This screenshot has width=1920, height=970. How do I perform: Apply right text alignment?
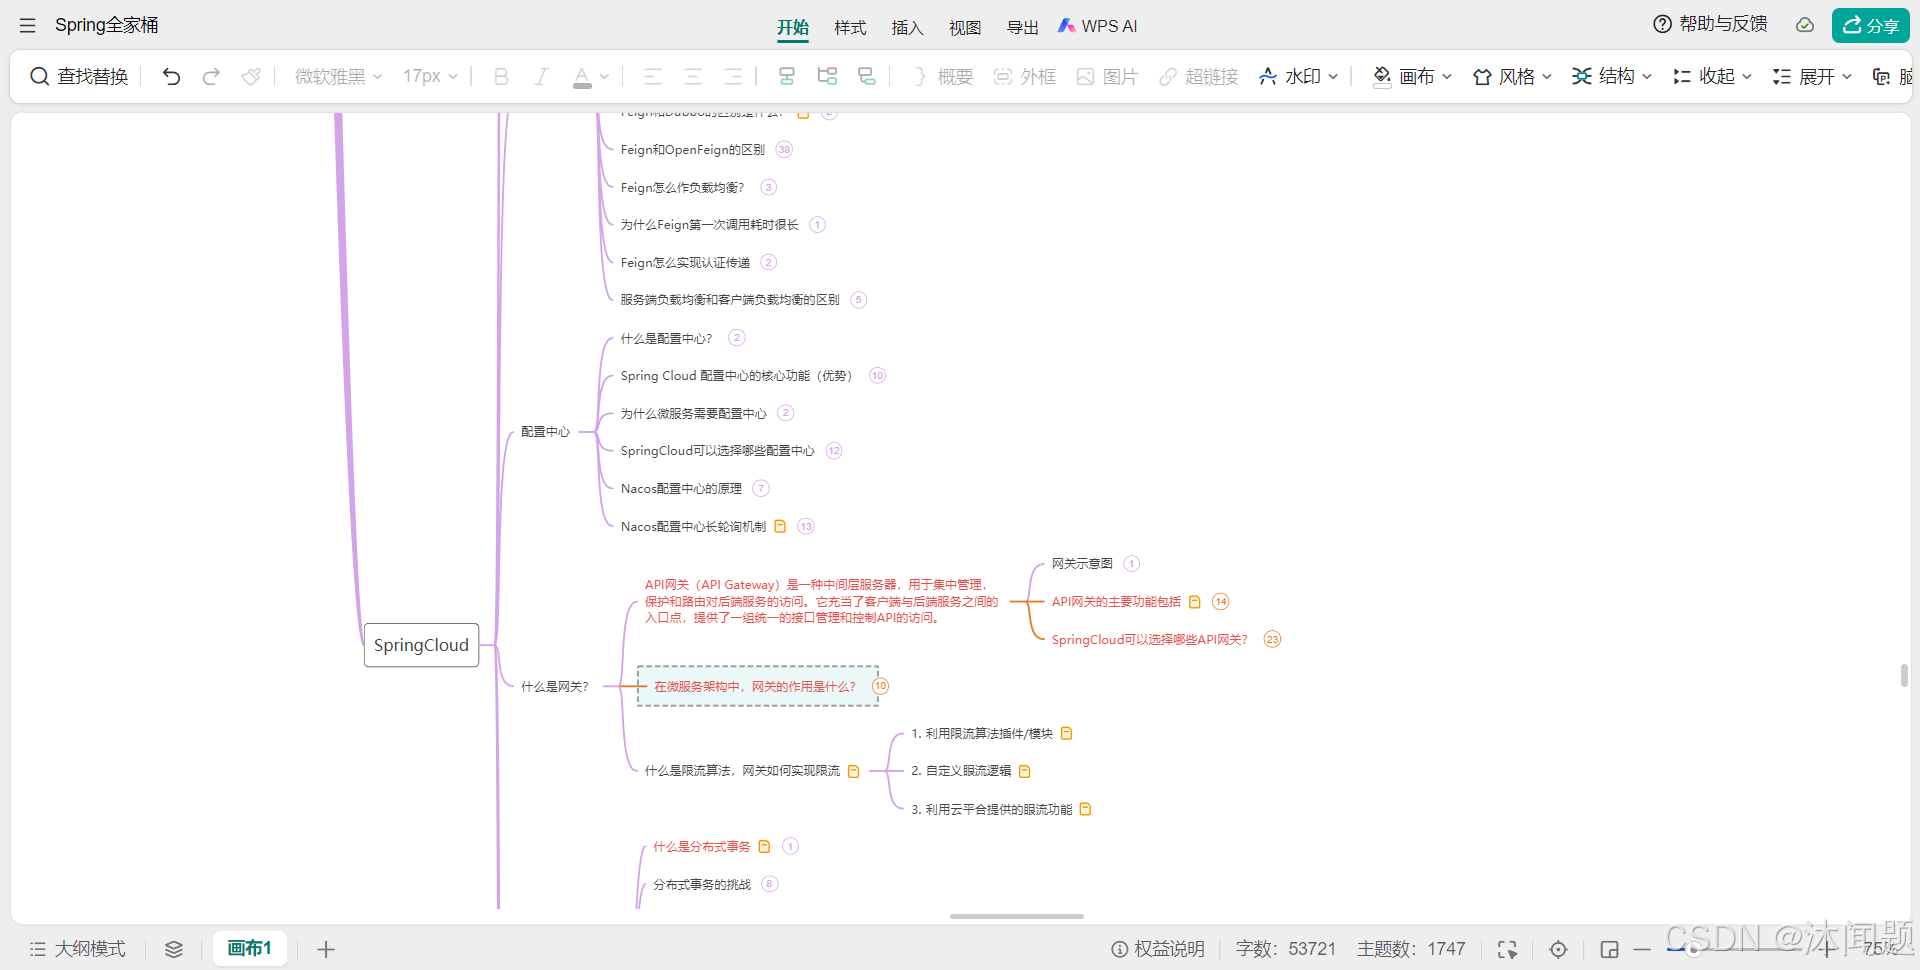pyautogui.click(x=733, y=76)
